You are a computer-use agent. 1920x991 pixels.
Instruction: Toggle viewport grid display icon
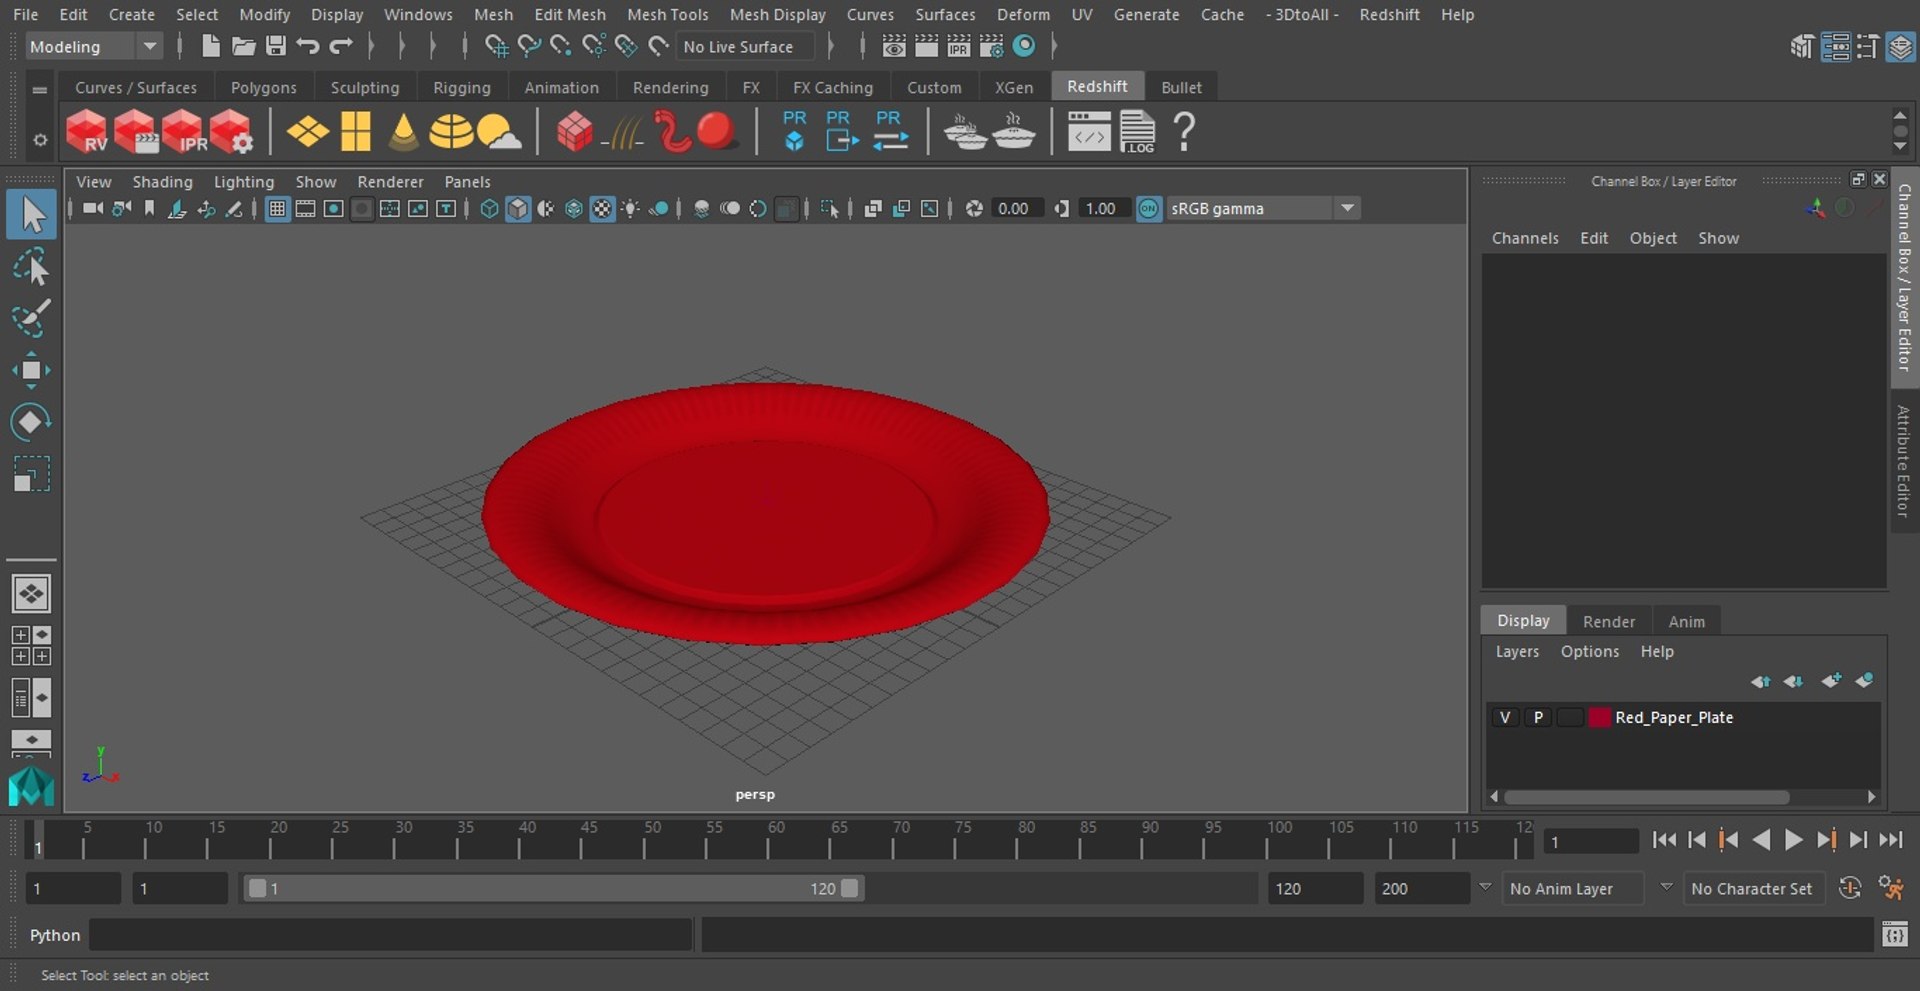[277, 208]
